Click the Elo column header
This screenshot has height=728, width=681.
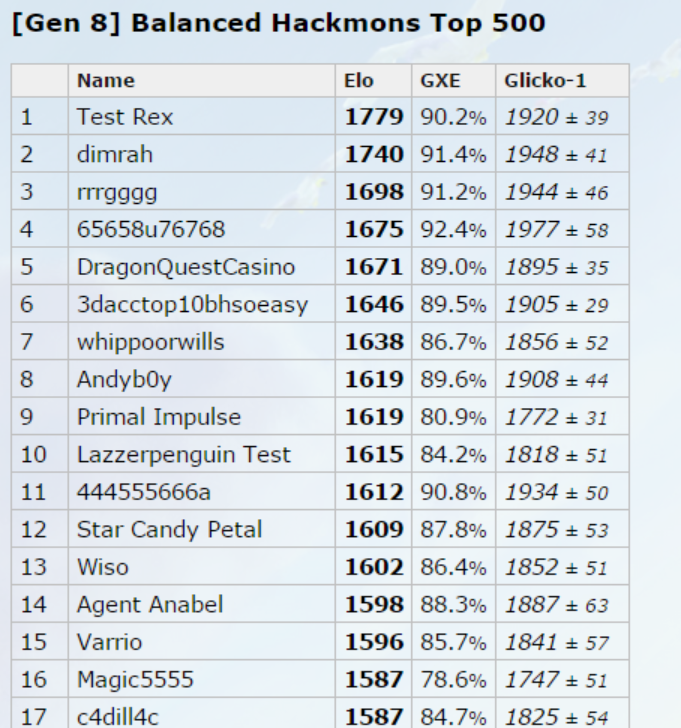(359, 81)
